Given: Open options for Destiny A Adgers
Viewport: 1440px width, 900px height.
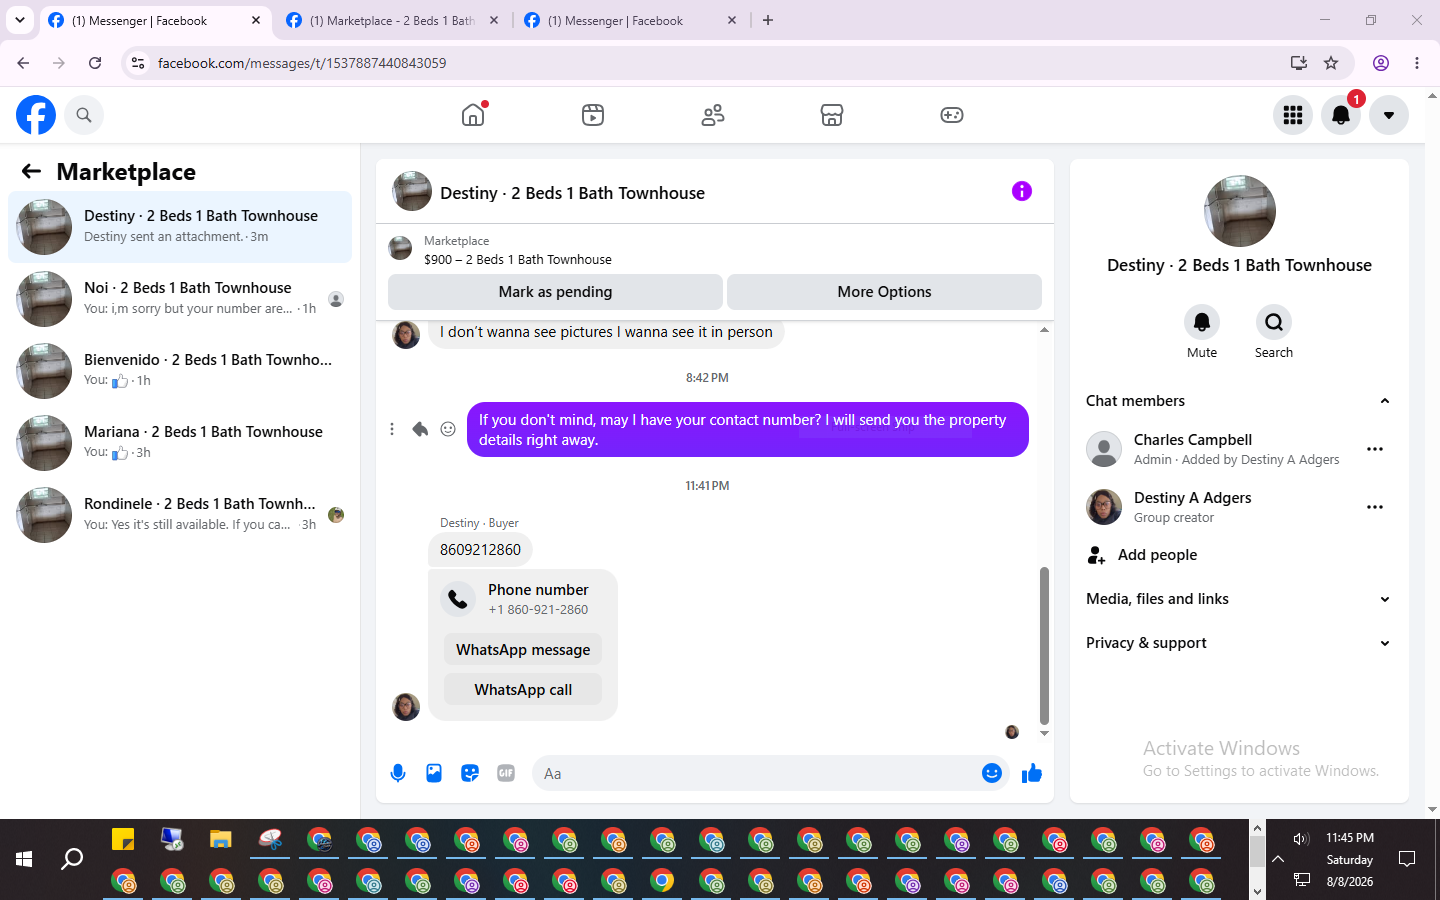Looking at the screenshot, I should tap(1375, 507).
